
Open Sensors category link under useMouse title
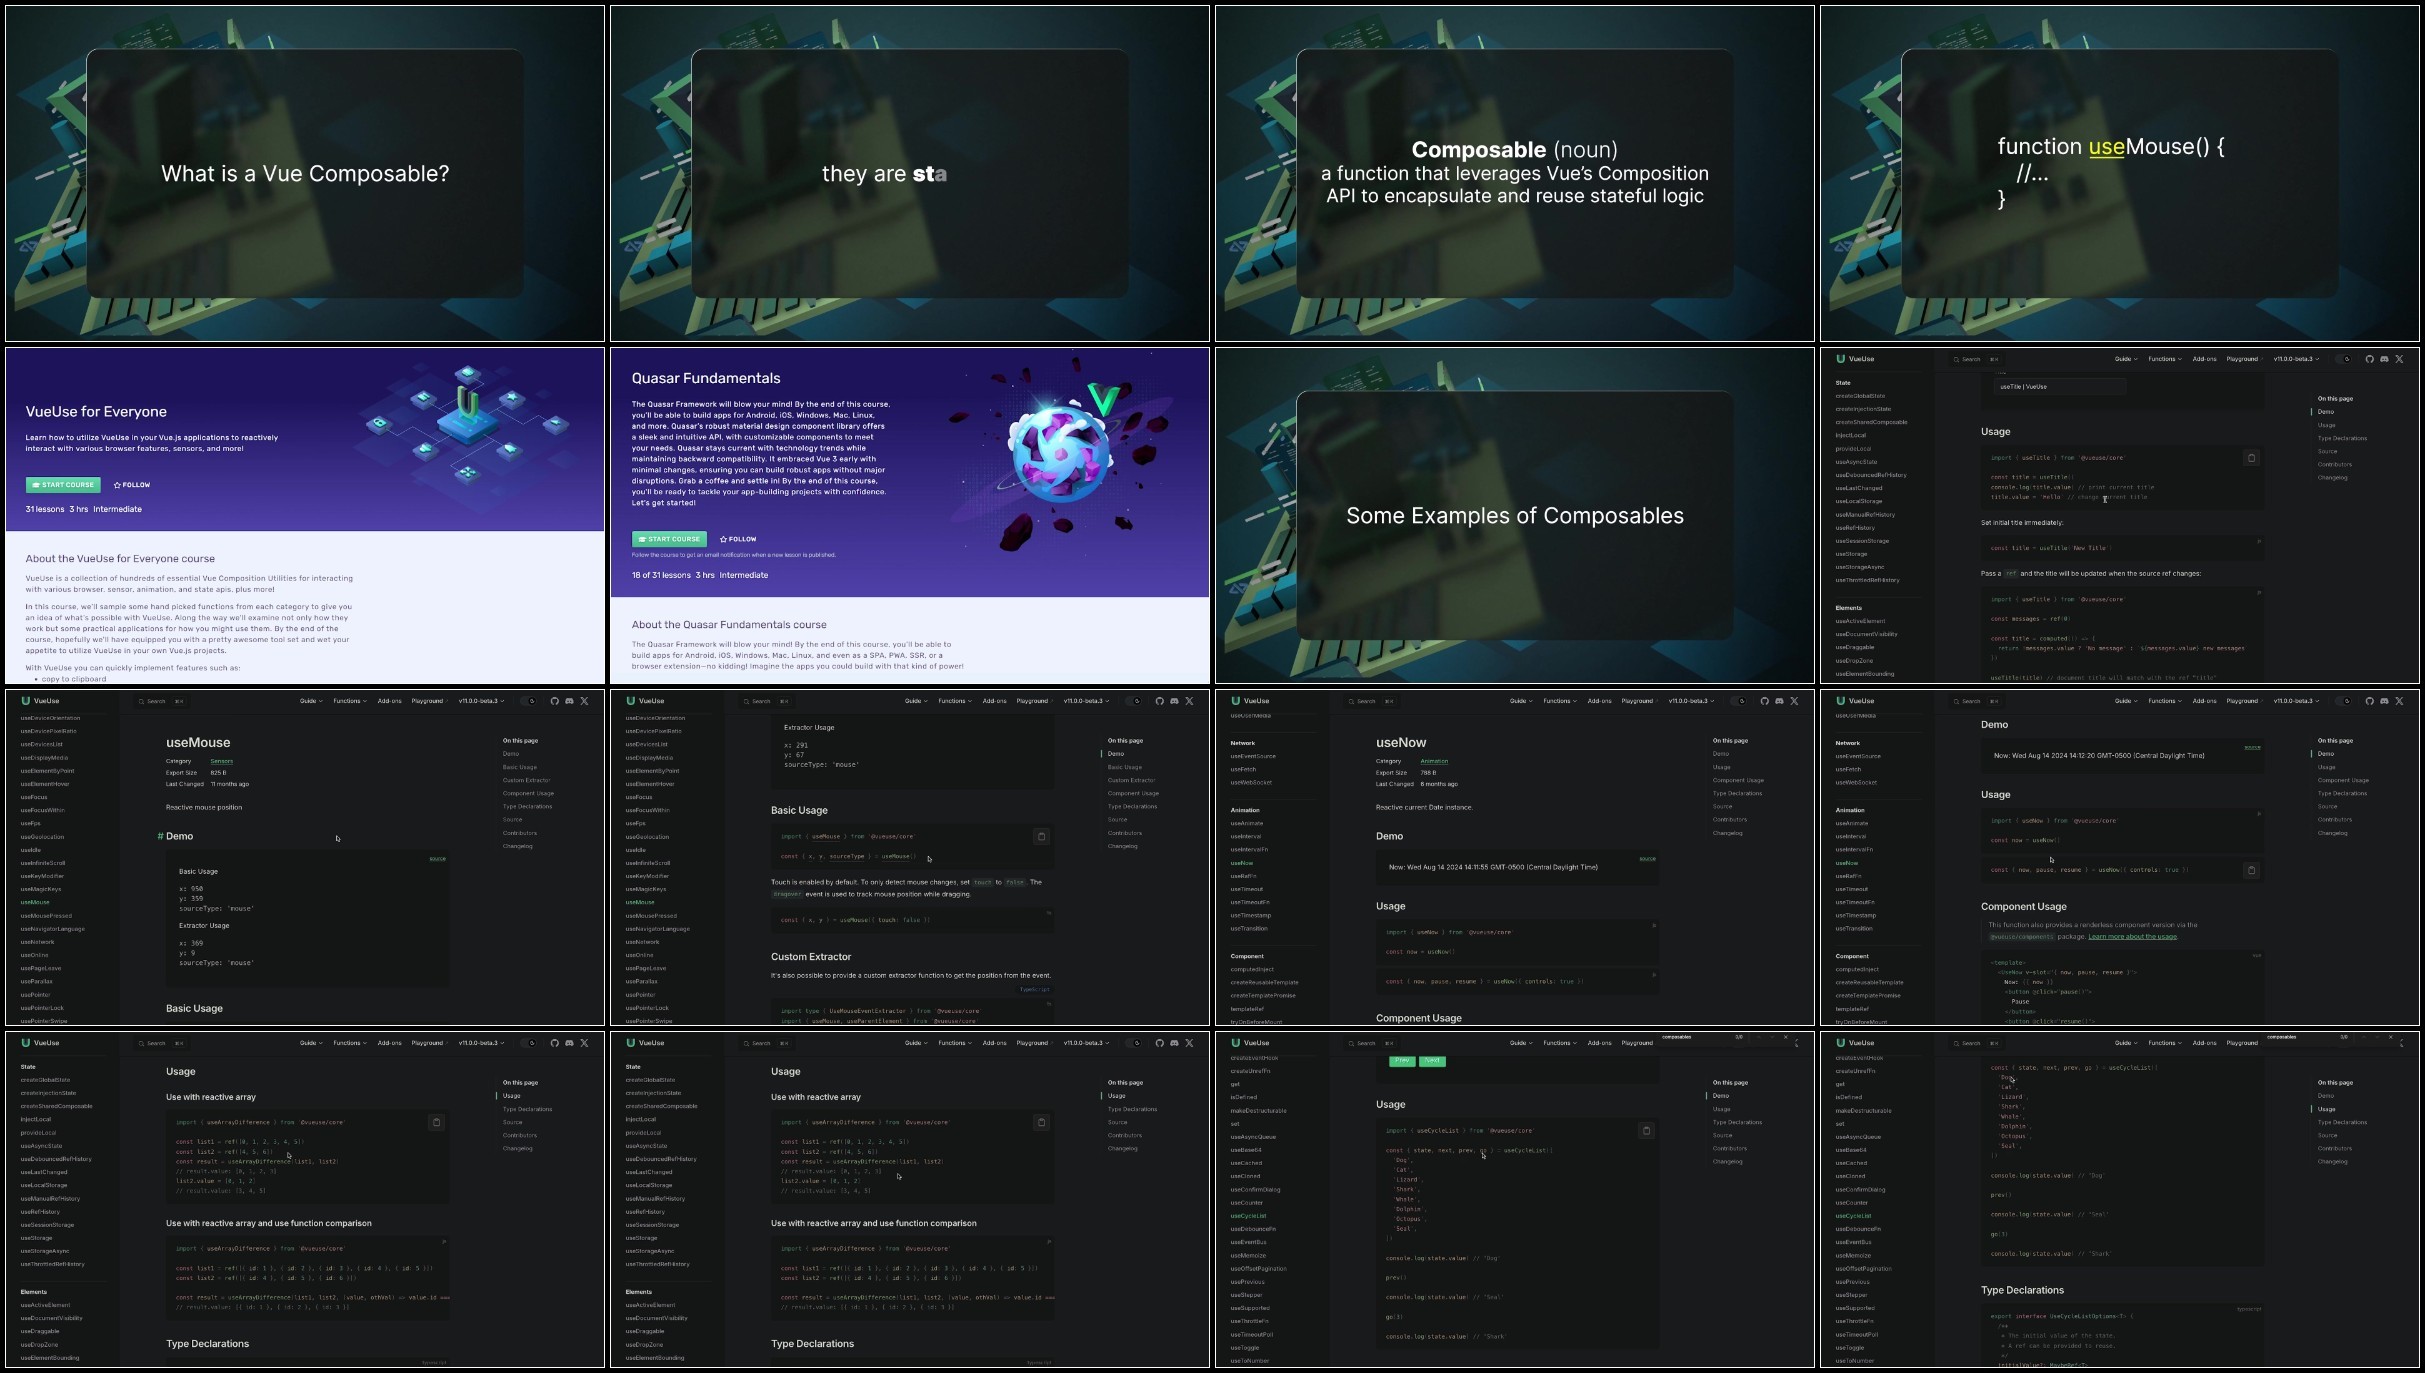pos(221,761)
